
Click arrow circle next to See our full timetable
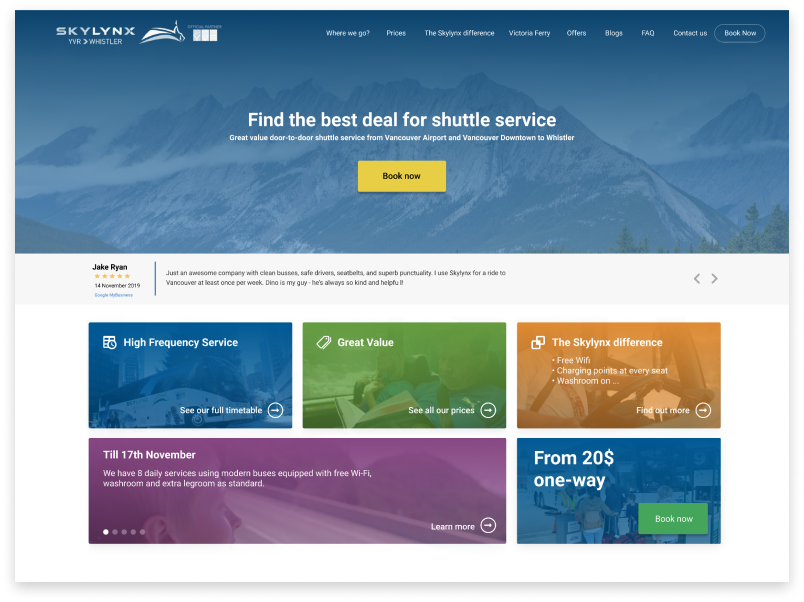[275, 410]
